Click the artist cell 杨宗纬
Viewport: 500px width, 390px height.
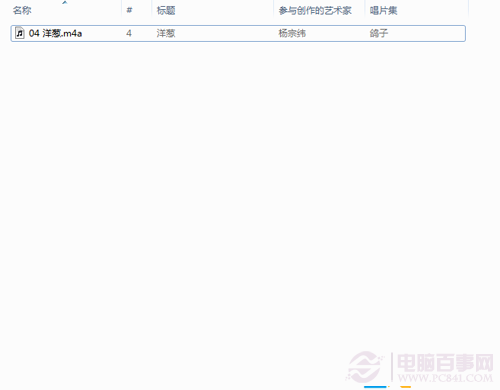coord(292,33)
